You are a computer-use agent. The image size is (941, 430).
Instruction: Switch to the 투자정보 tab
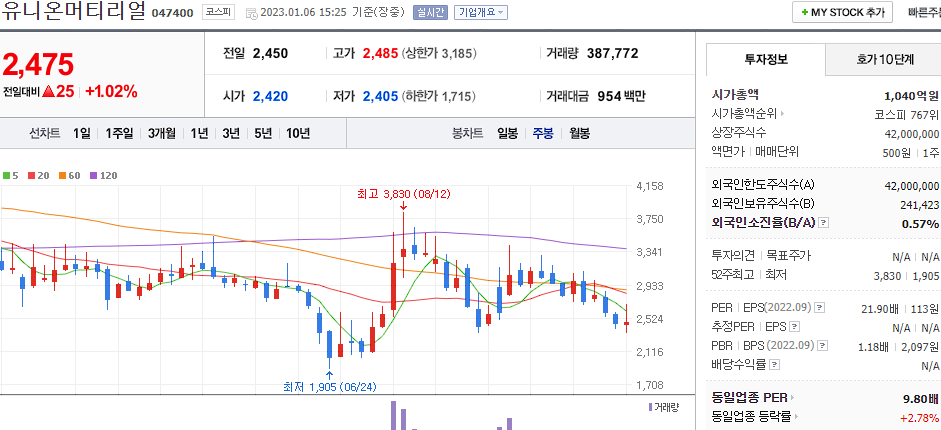click(765, 59)
